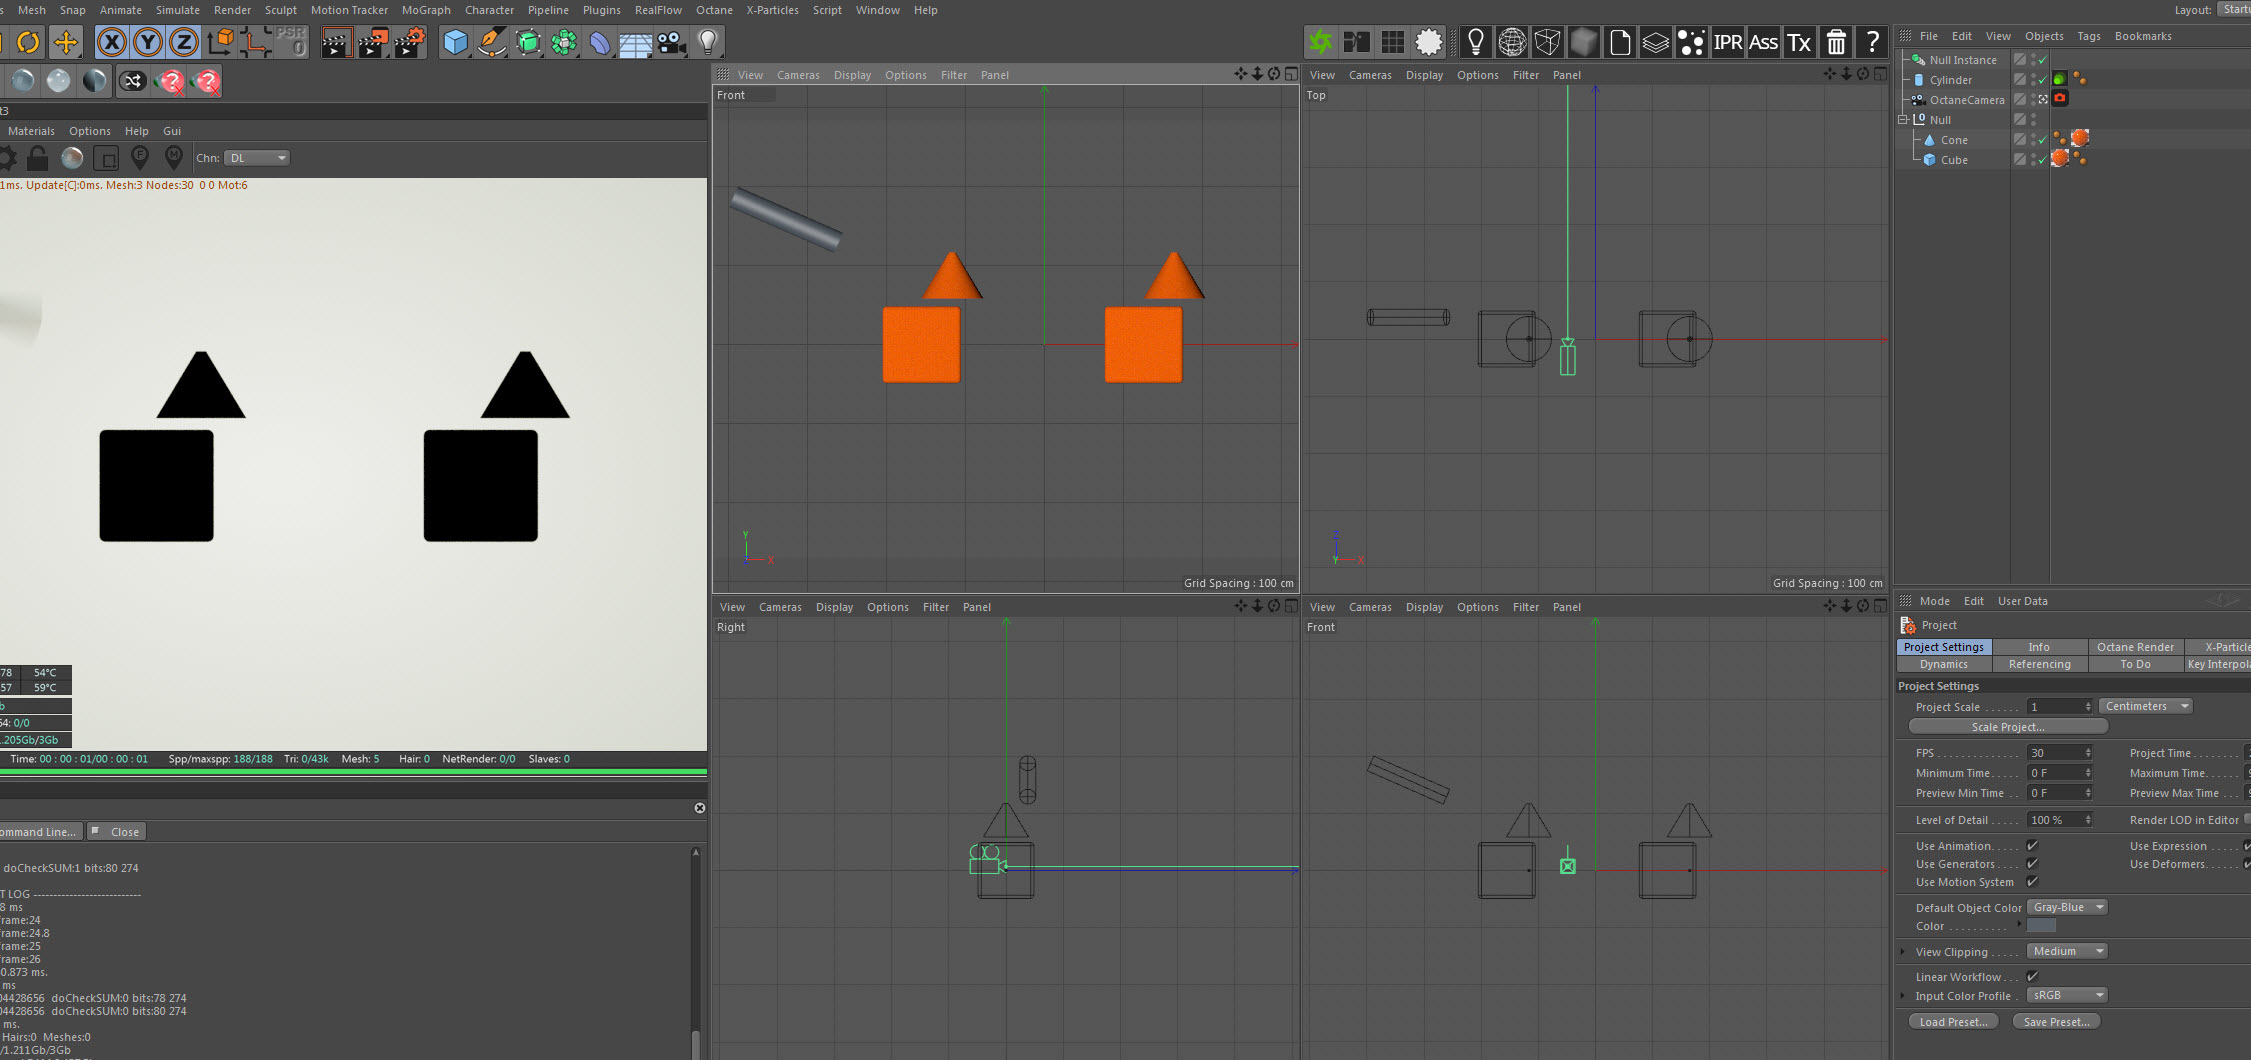2251x1060 pixels.
Task: Click the Live Viewer lock icon
Action: [38, 158]
